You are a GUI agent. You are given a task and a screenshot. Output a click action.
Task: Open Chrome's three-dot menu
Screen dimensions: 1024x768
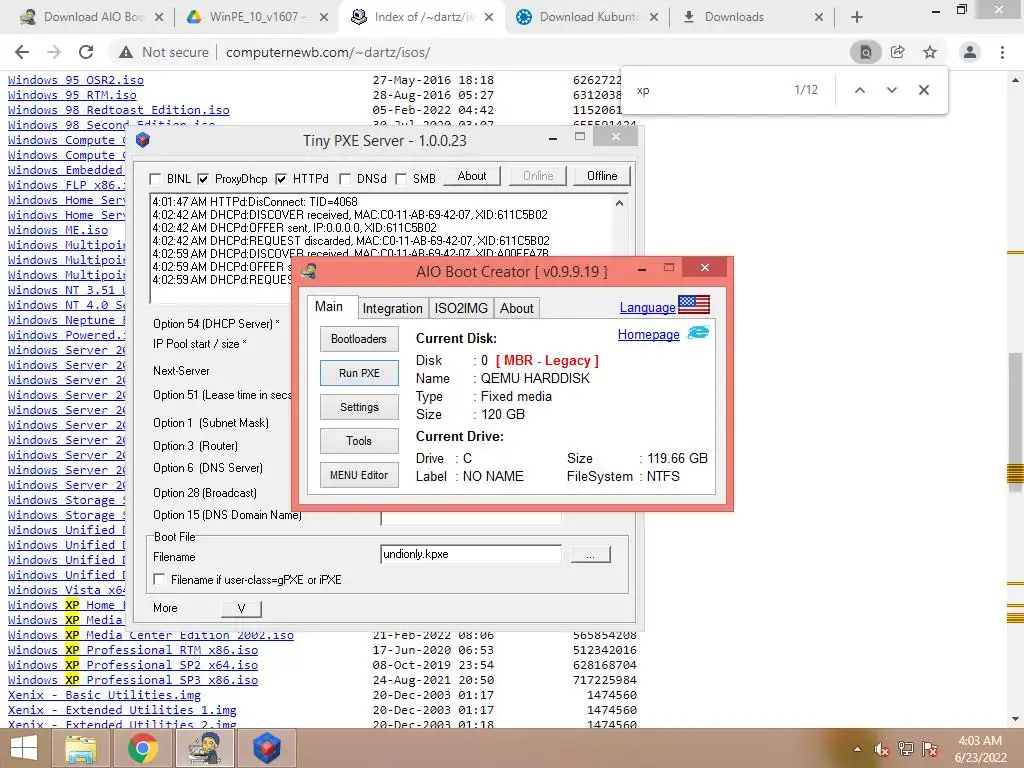[x=1002, y=52]
